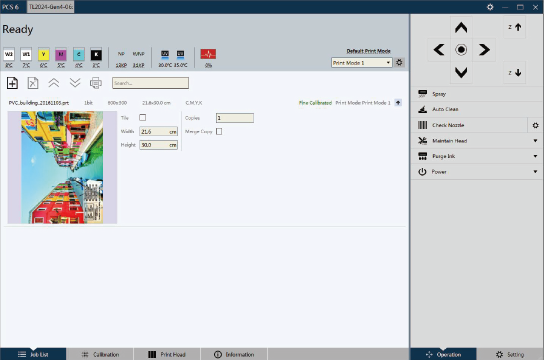544x360 pixels.
Task: Expand the Purge Ink dropdown arrow
Action: 535,156
